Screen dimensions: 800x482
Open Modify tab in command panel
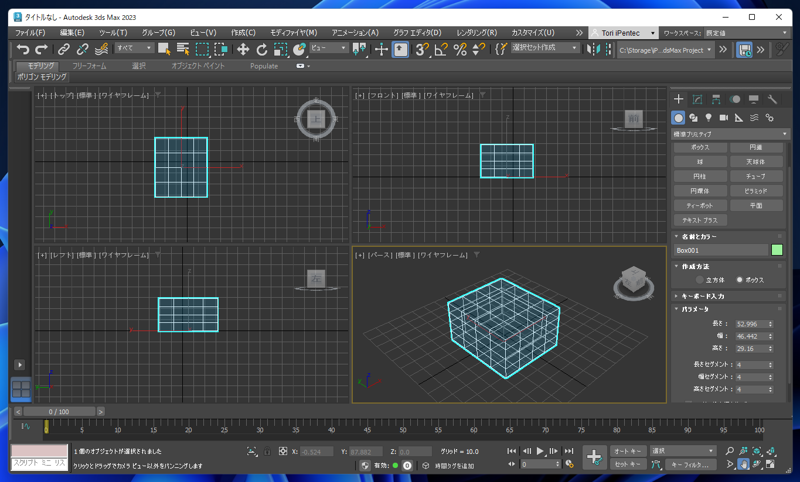click(x=697, y=99)
